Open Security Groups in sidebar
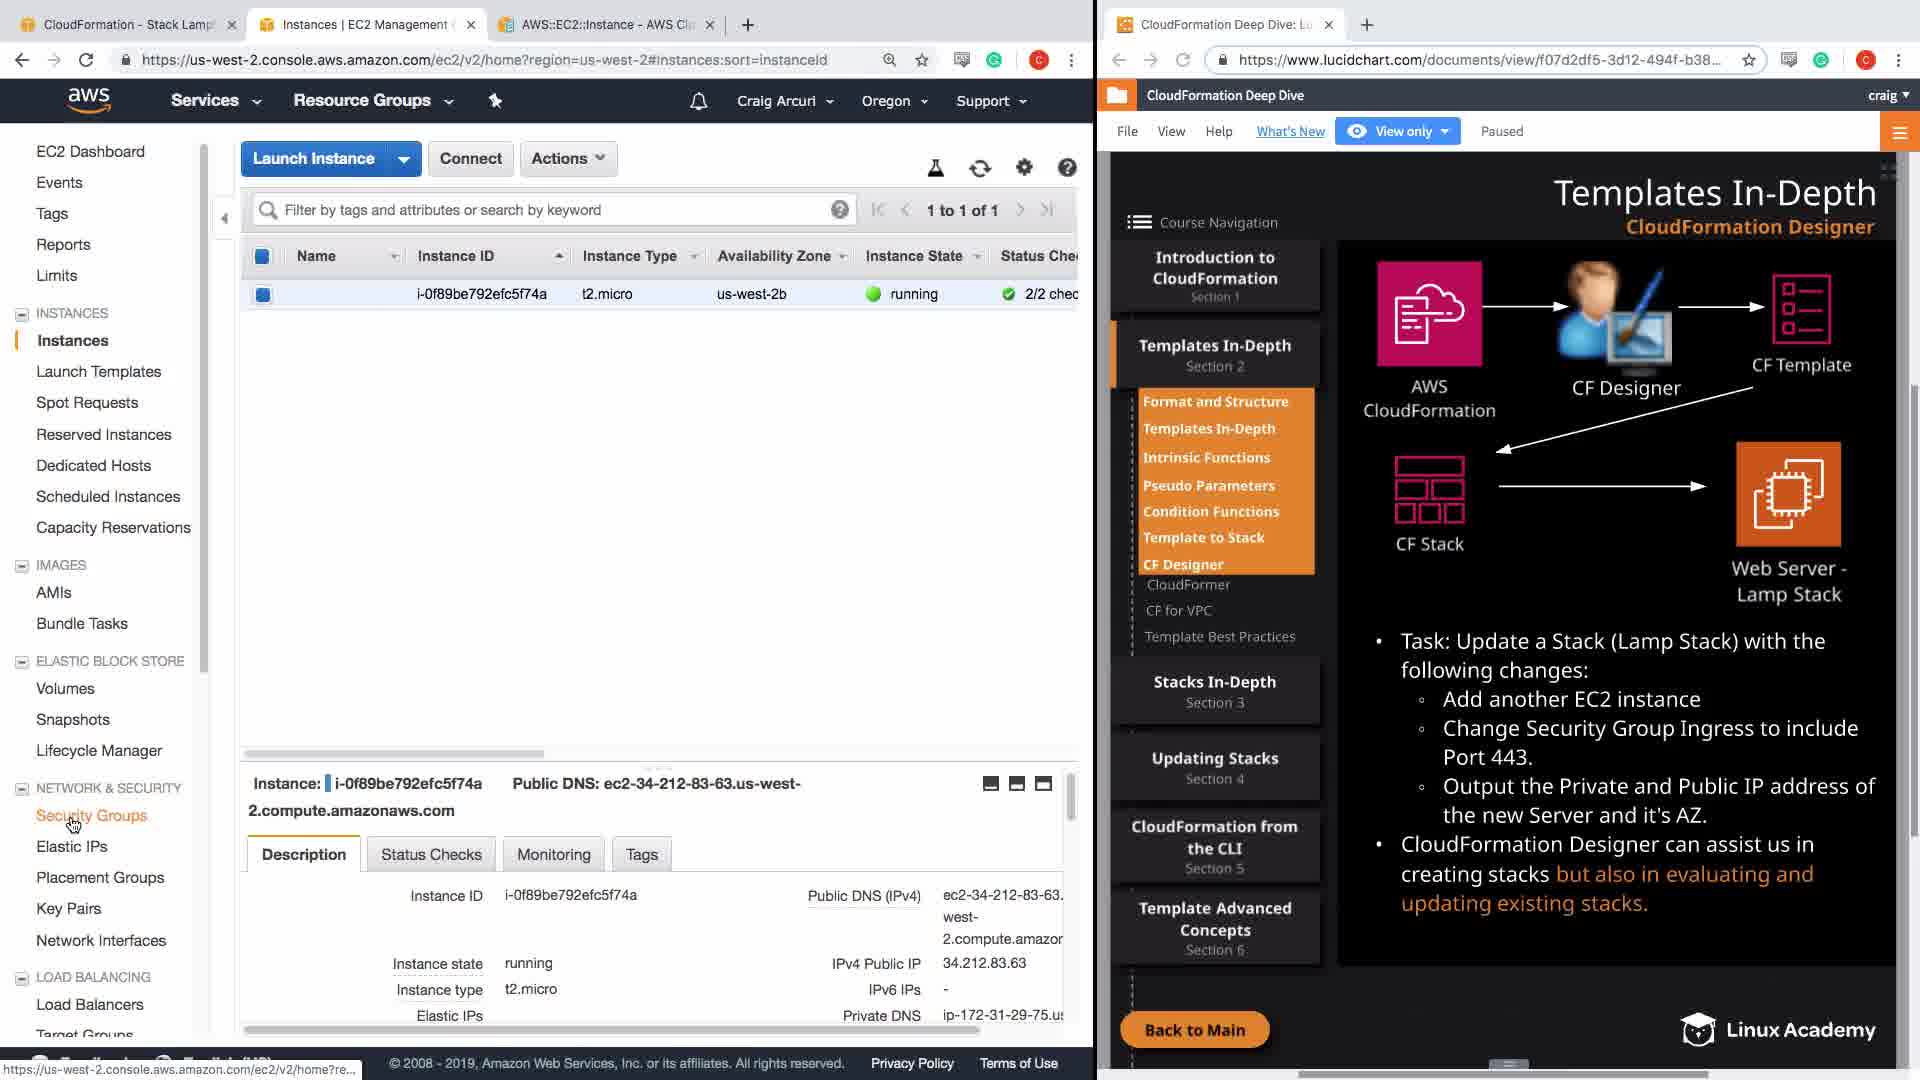Screen dimensions: 1920x1080 [91, 816]
